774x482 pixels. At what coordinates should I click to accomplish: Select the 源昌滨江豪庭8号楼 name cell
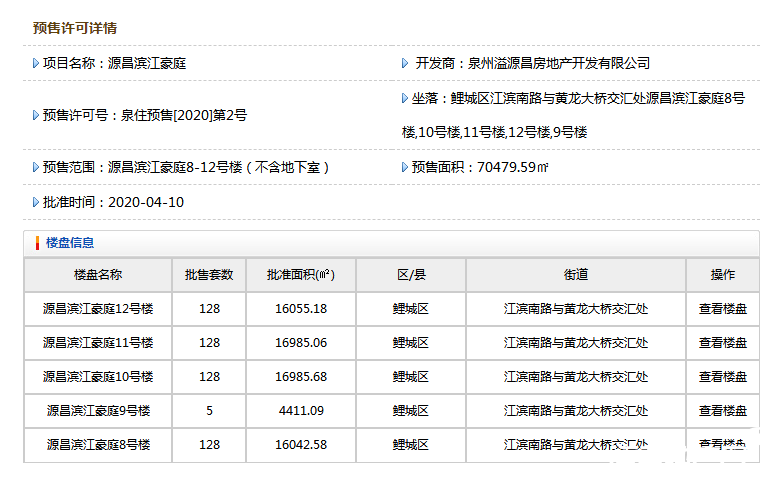pos(98,445)
